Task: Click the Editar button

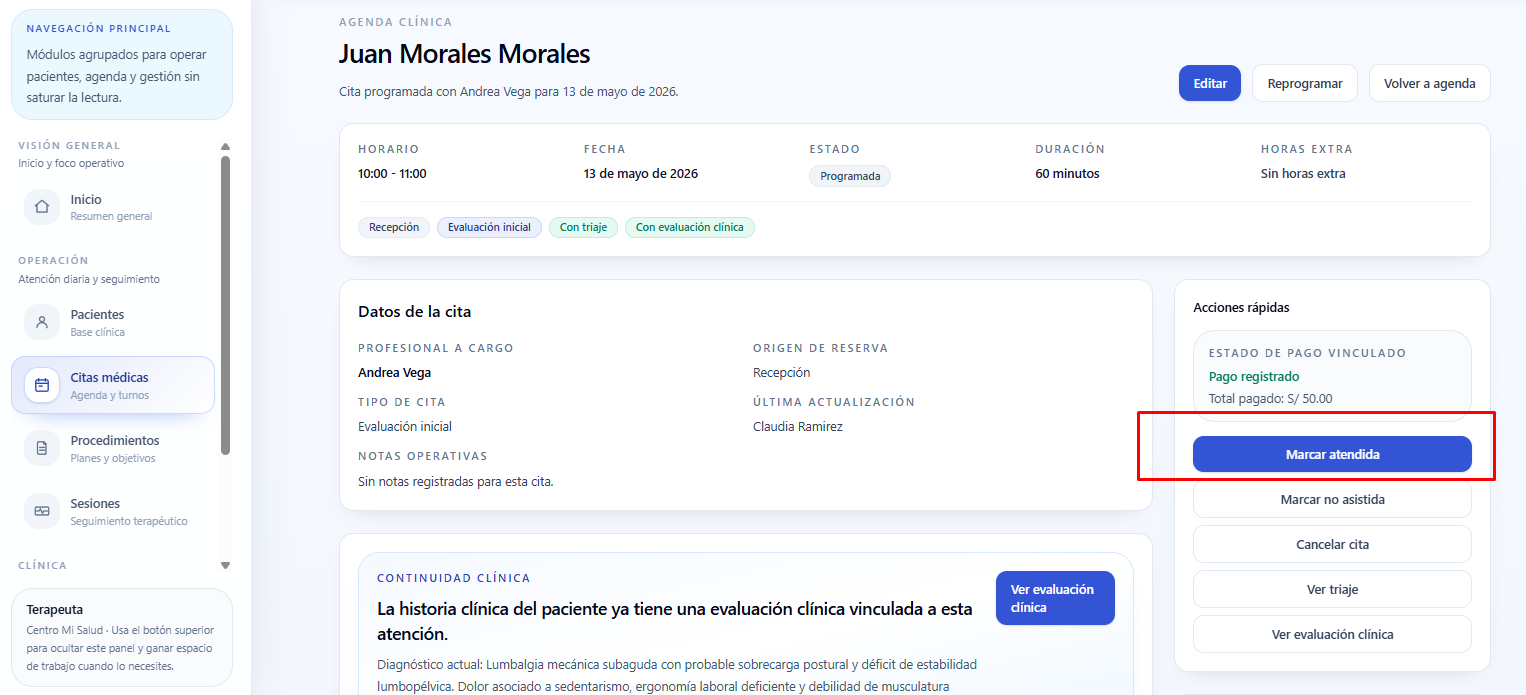Action: pyautogui.click(x=1210, y=84)
